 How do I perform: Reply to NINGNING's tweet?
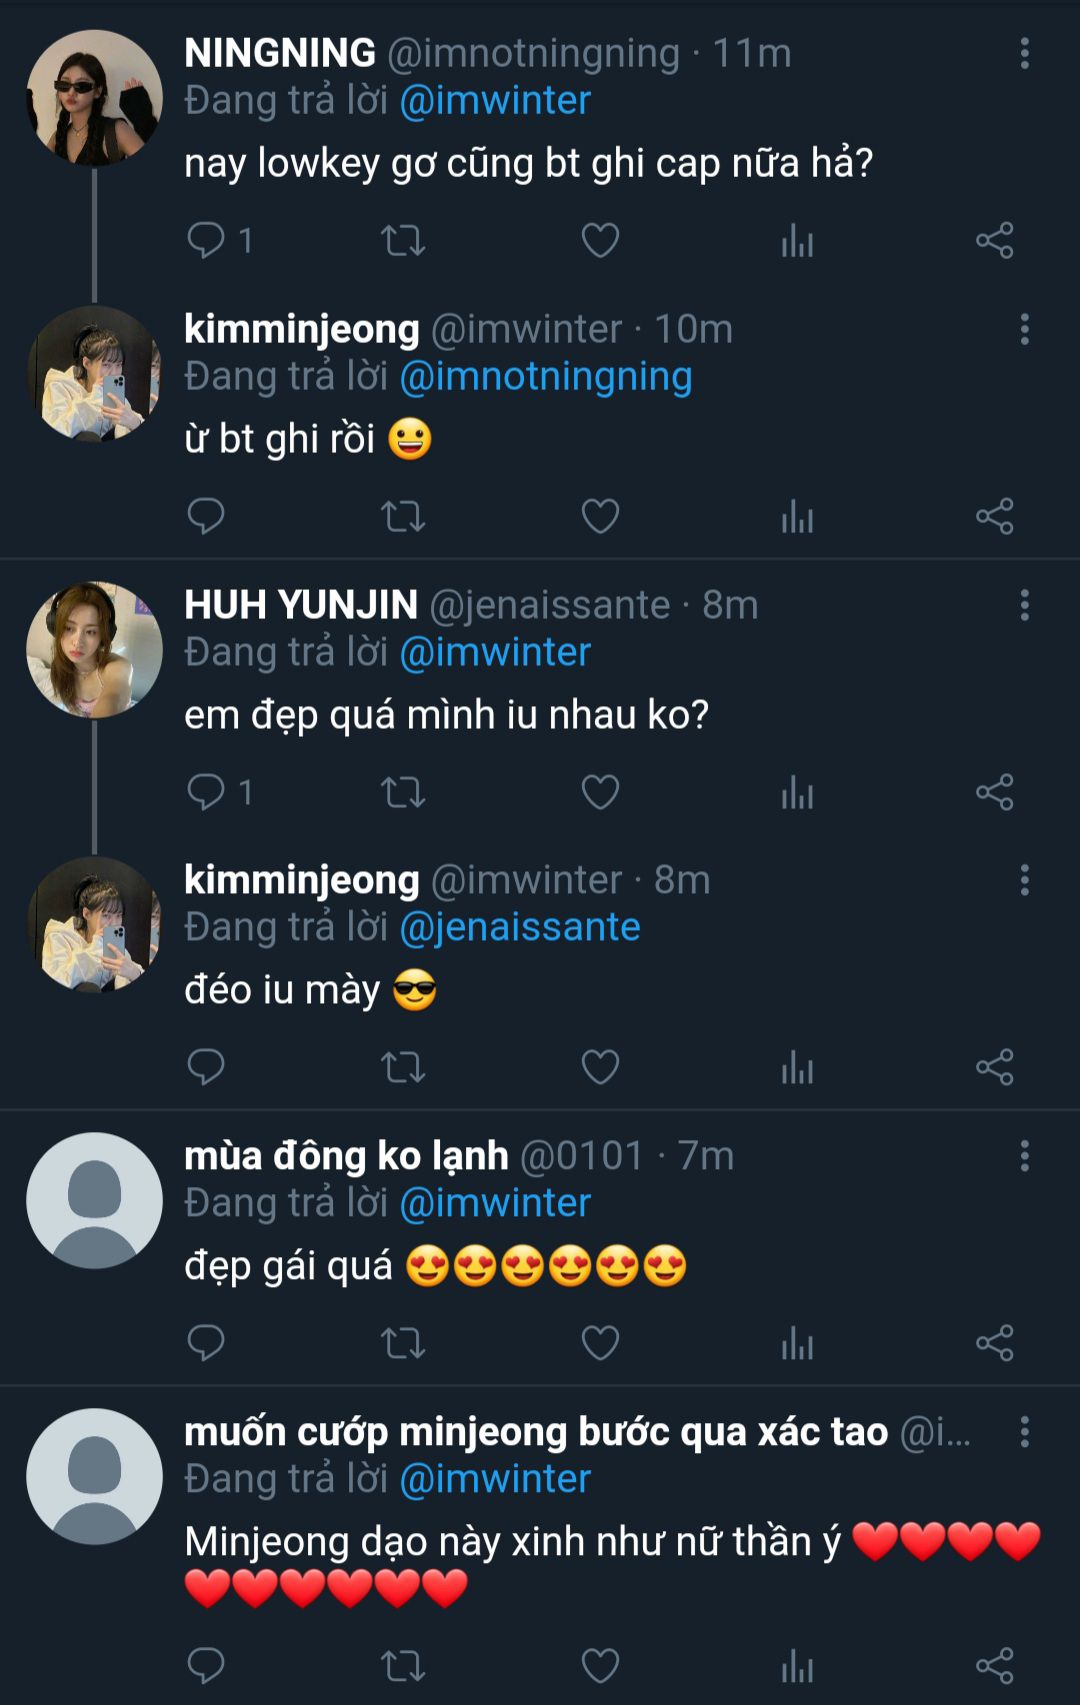206,240
